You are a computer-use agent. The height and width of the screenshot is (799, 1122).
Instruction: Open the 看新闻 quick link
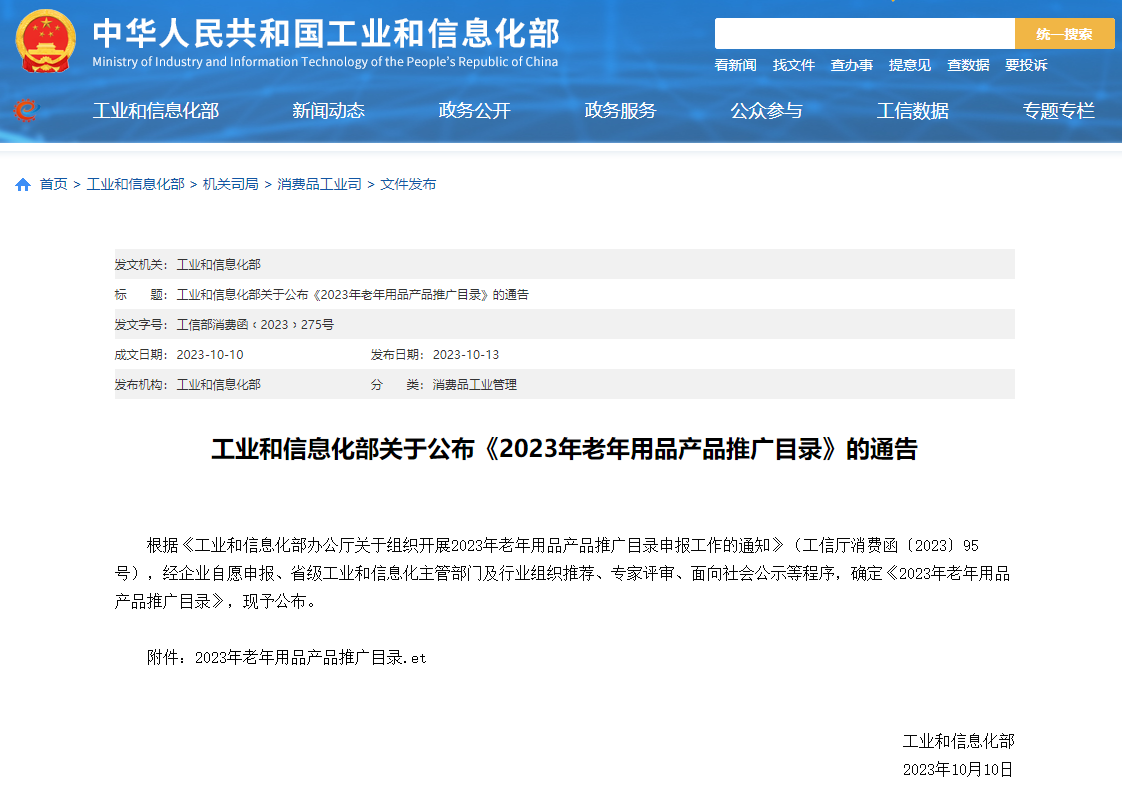(735, 65)
